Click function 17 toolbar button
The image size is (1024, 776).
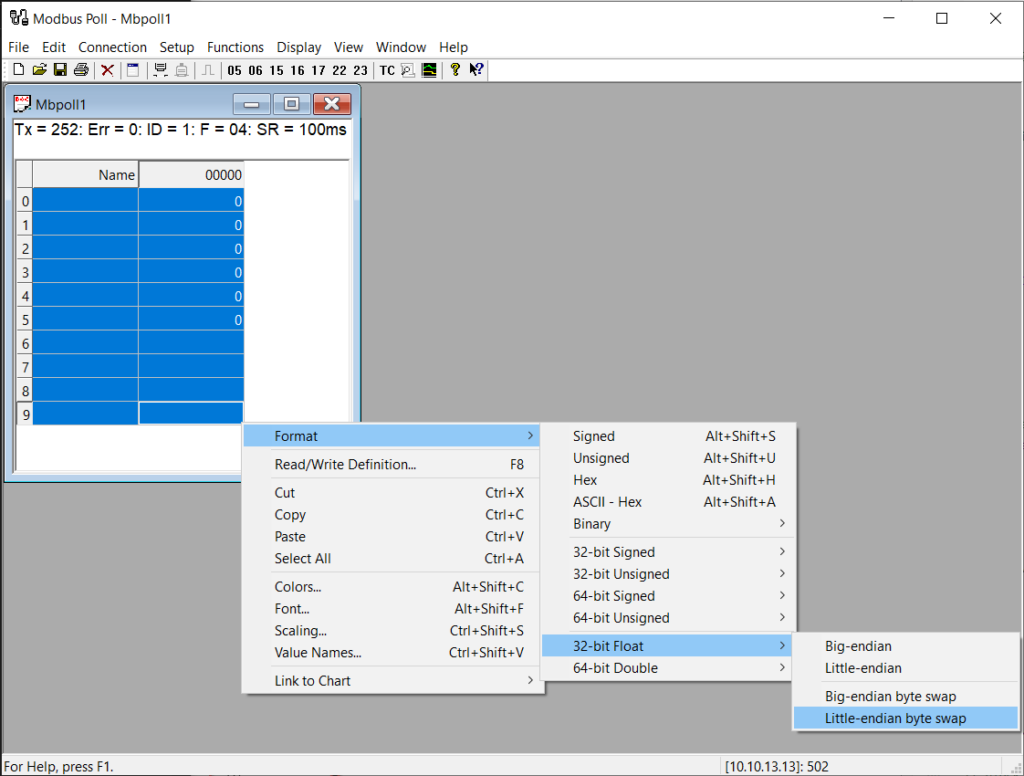point(318,71)
